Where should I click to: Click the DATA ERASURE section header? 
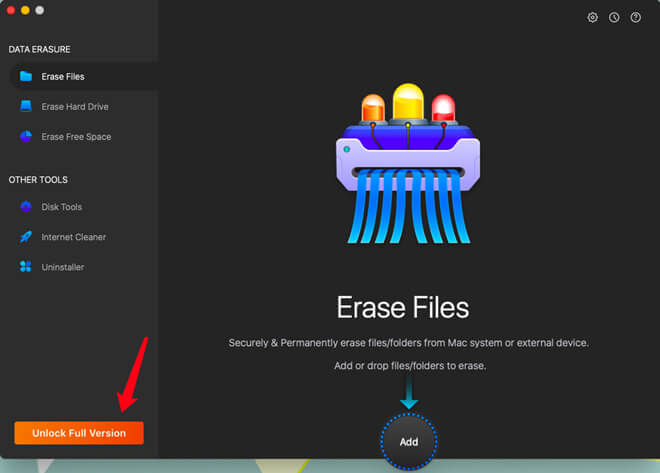coord(40,49)
